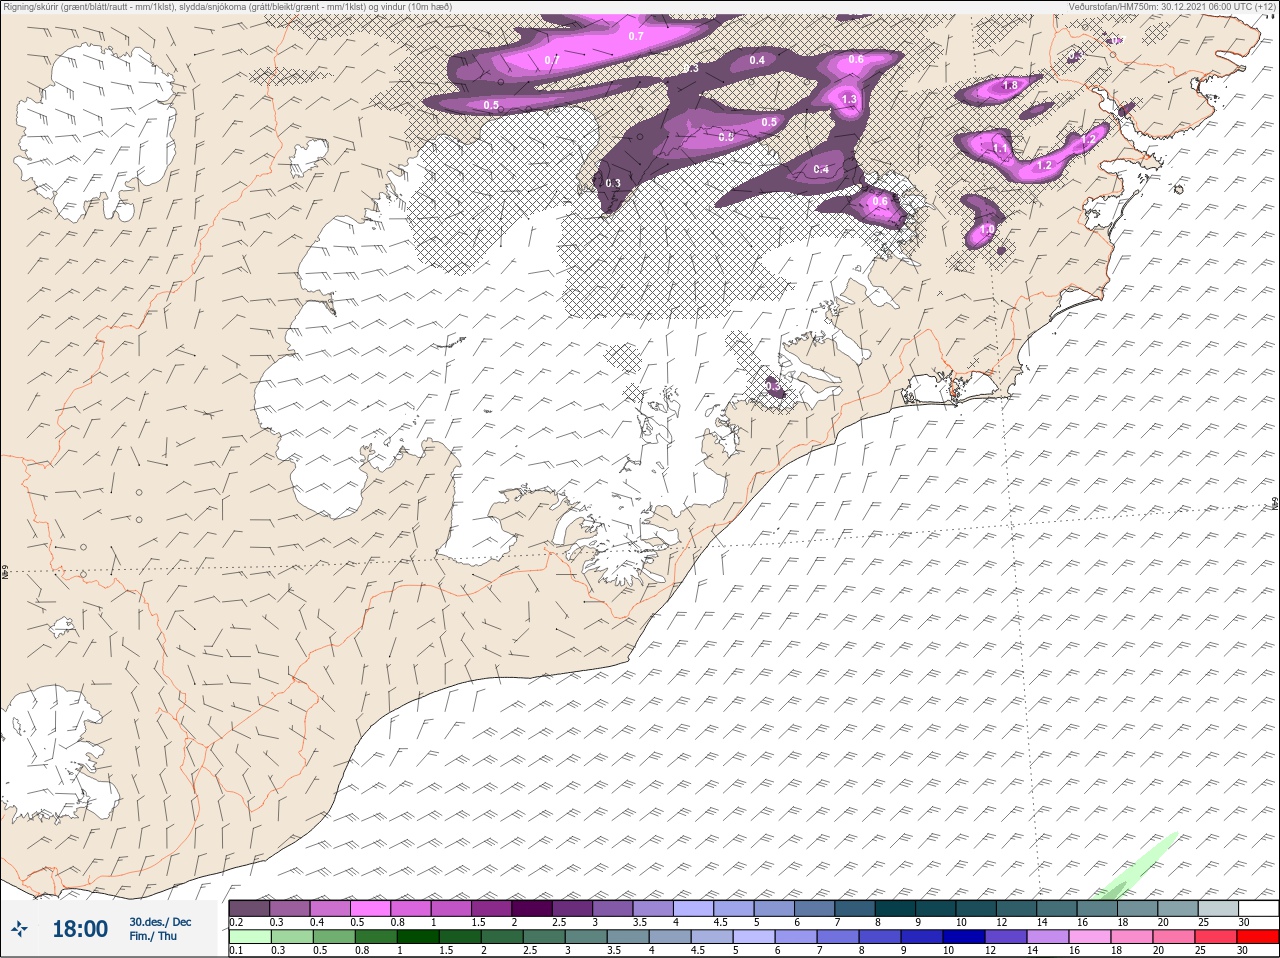Pick the darkest green 1 swatch, lower legend
Screen dimensions: 1280x958
click(x=417, y=937)
